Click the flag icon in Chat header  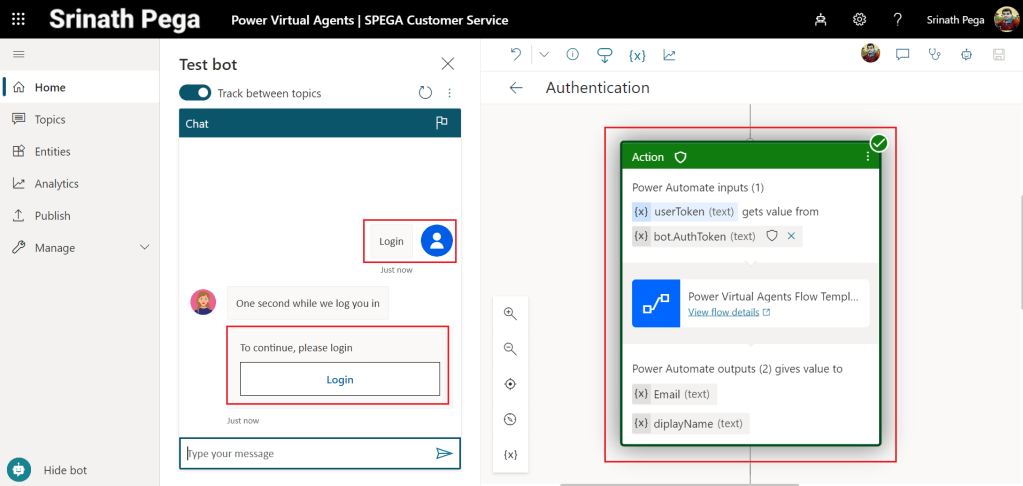441,124
